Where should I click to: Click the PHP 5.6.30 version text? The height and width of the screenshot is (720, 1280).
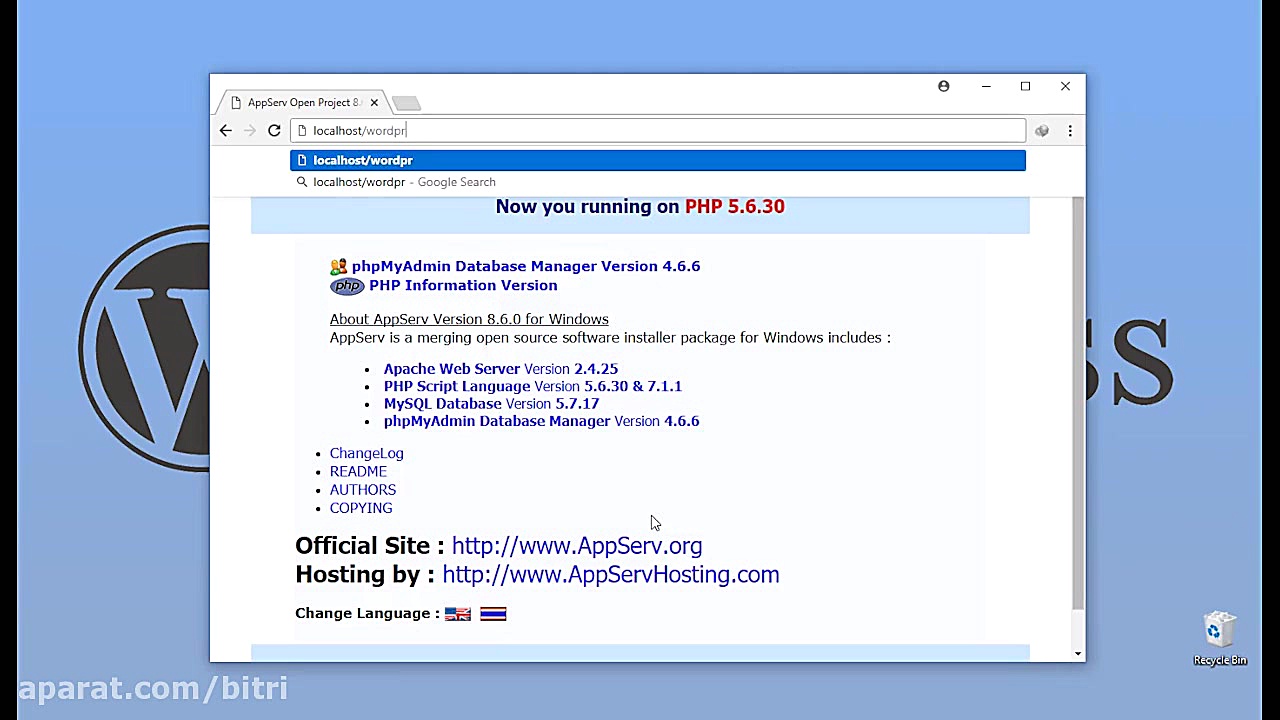[735, 207]
